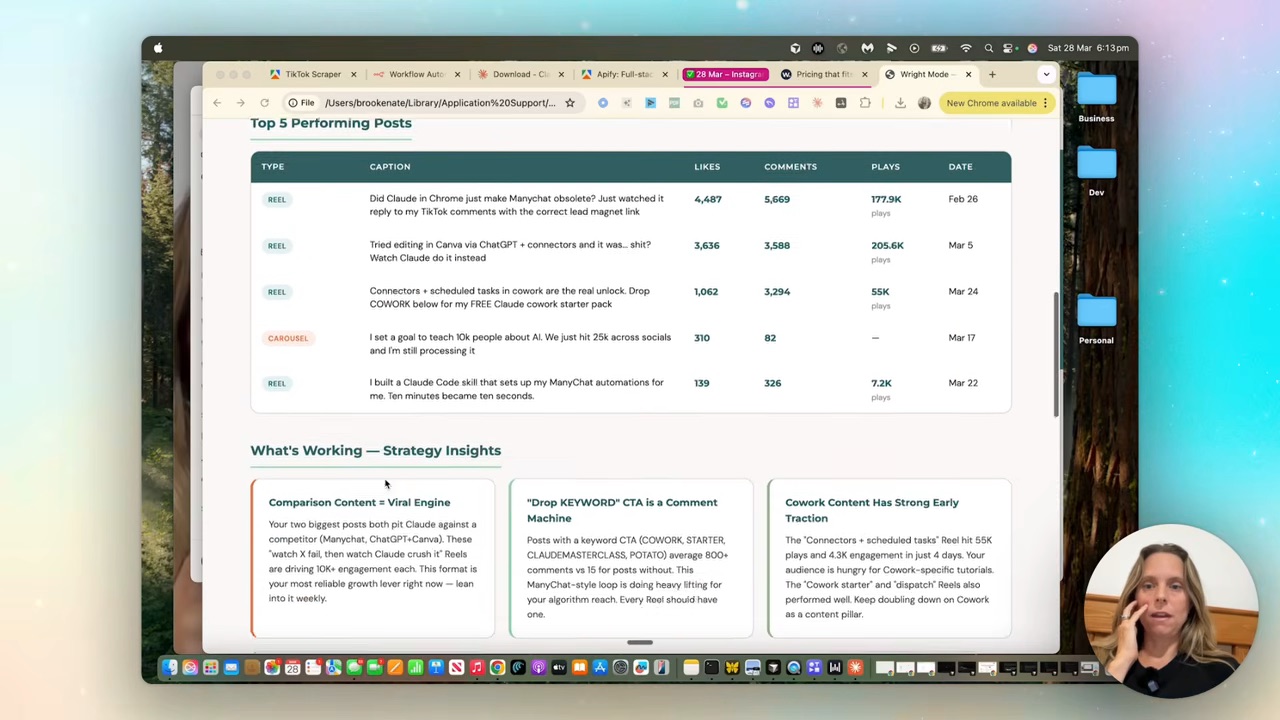Click the Mar 24 date cell
1280x720 pixels.
(963, 291)
